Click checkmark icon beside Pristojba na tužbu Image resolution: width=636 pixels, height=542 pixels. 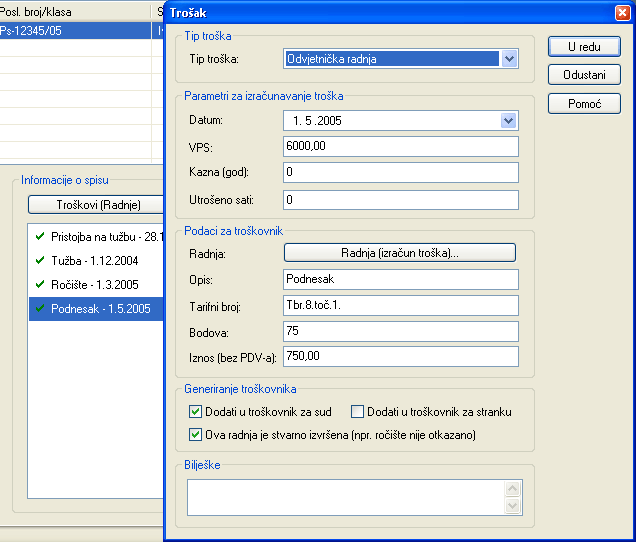pyautogui.click(x=39, y=237)
